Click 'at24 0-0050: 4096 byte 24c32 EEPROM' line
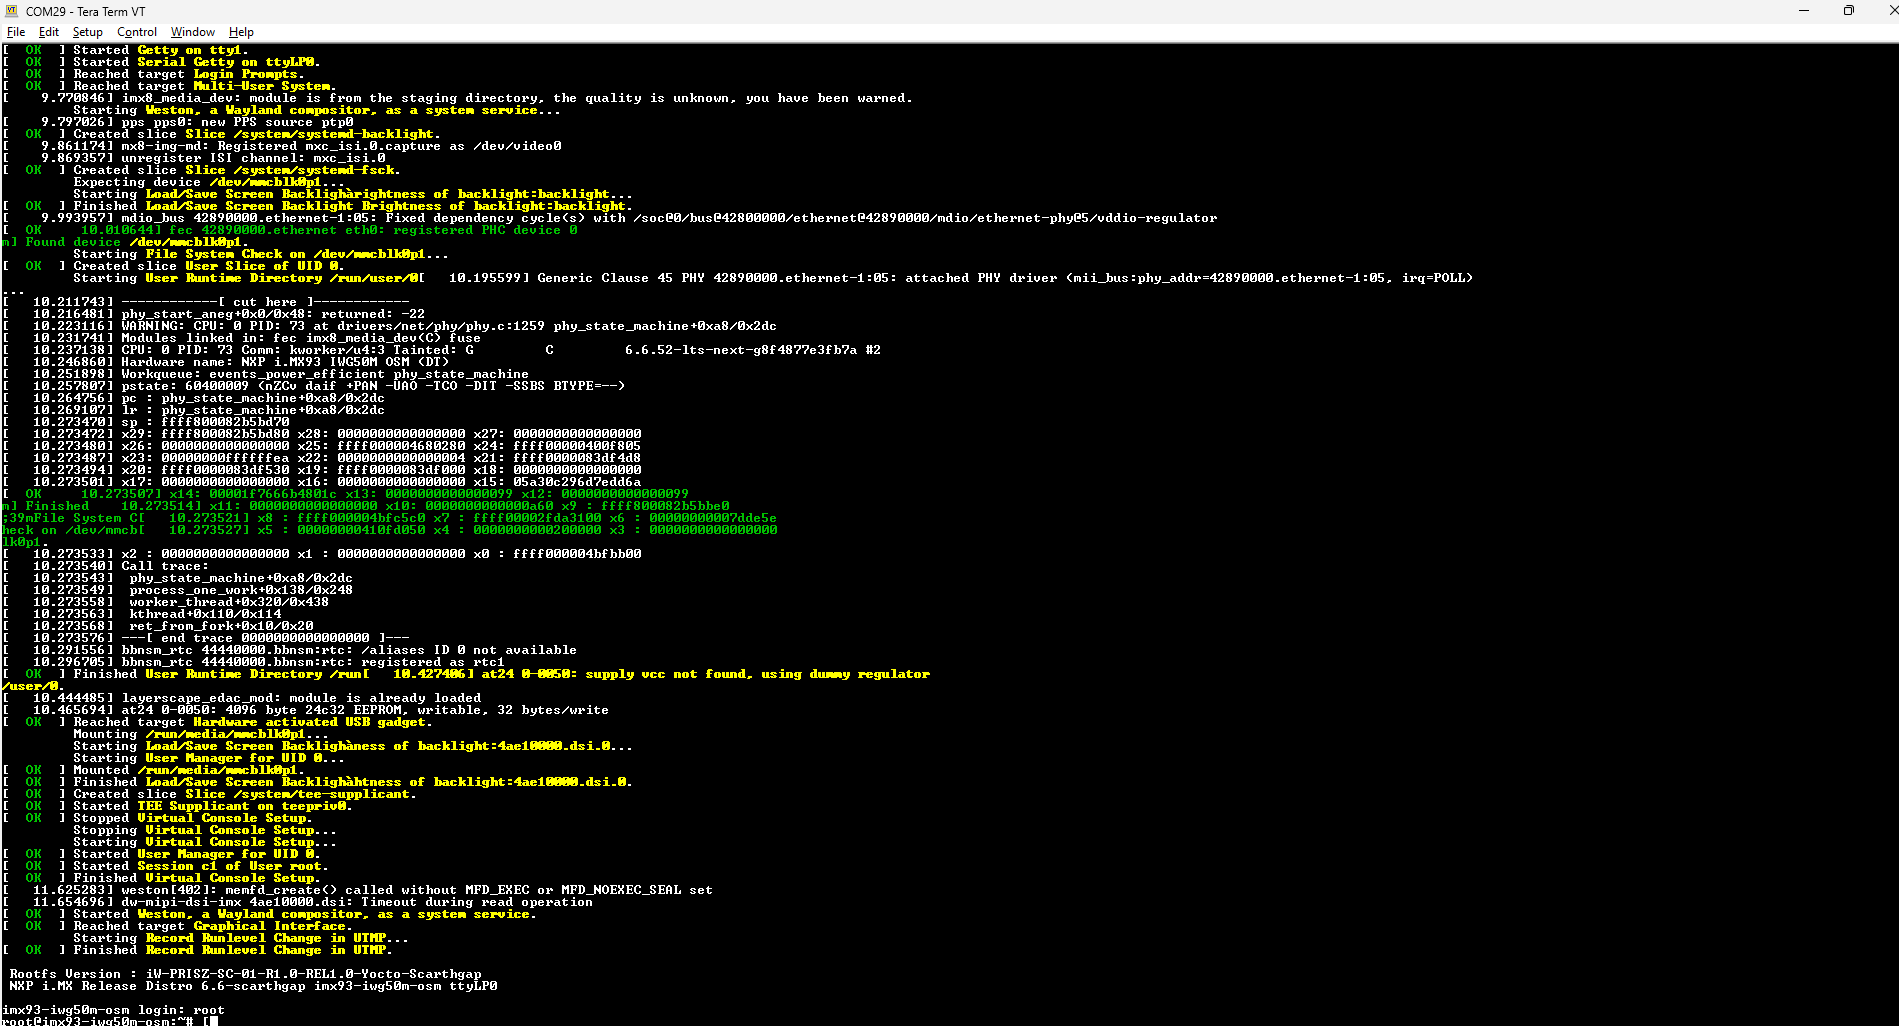 (x=305, y=710)
